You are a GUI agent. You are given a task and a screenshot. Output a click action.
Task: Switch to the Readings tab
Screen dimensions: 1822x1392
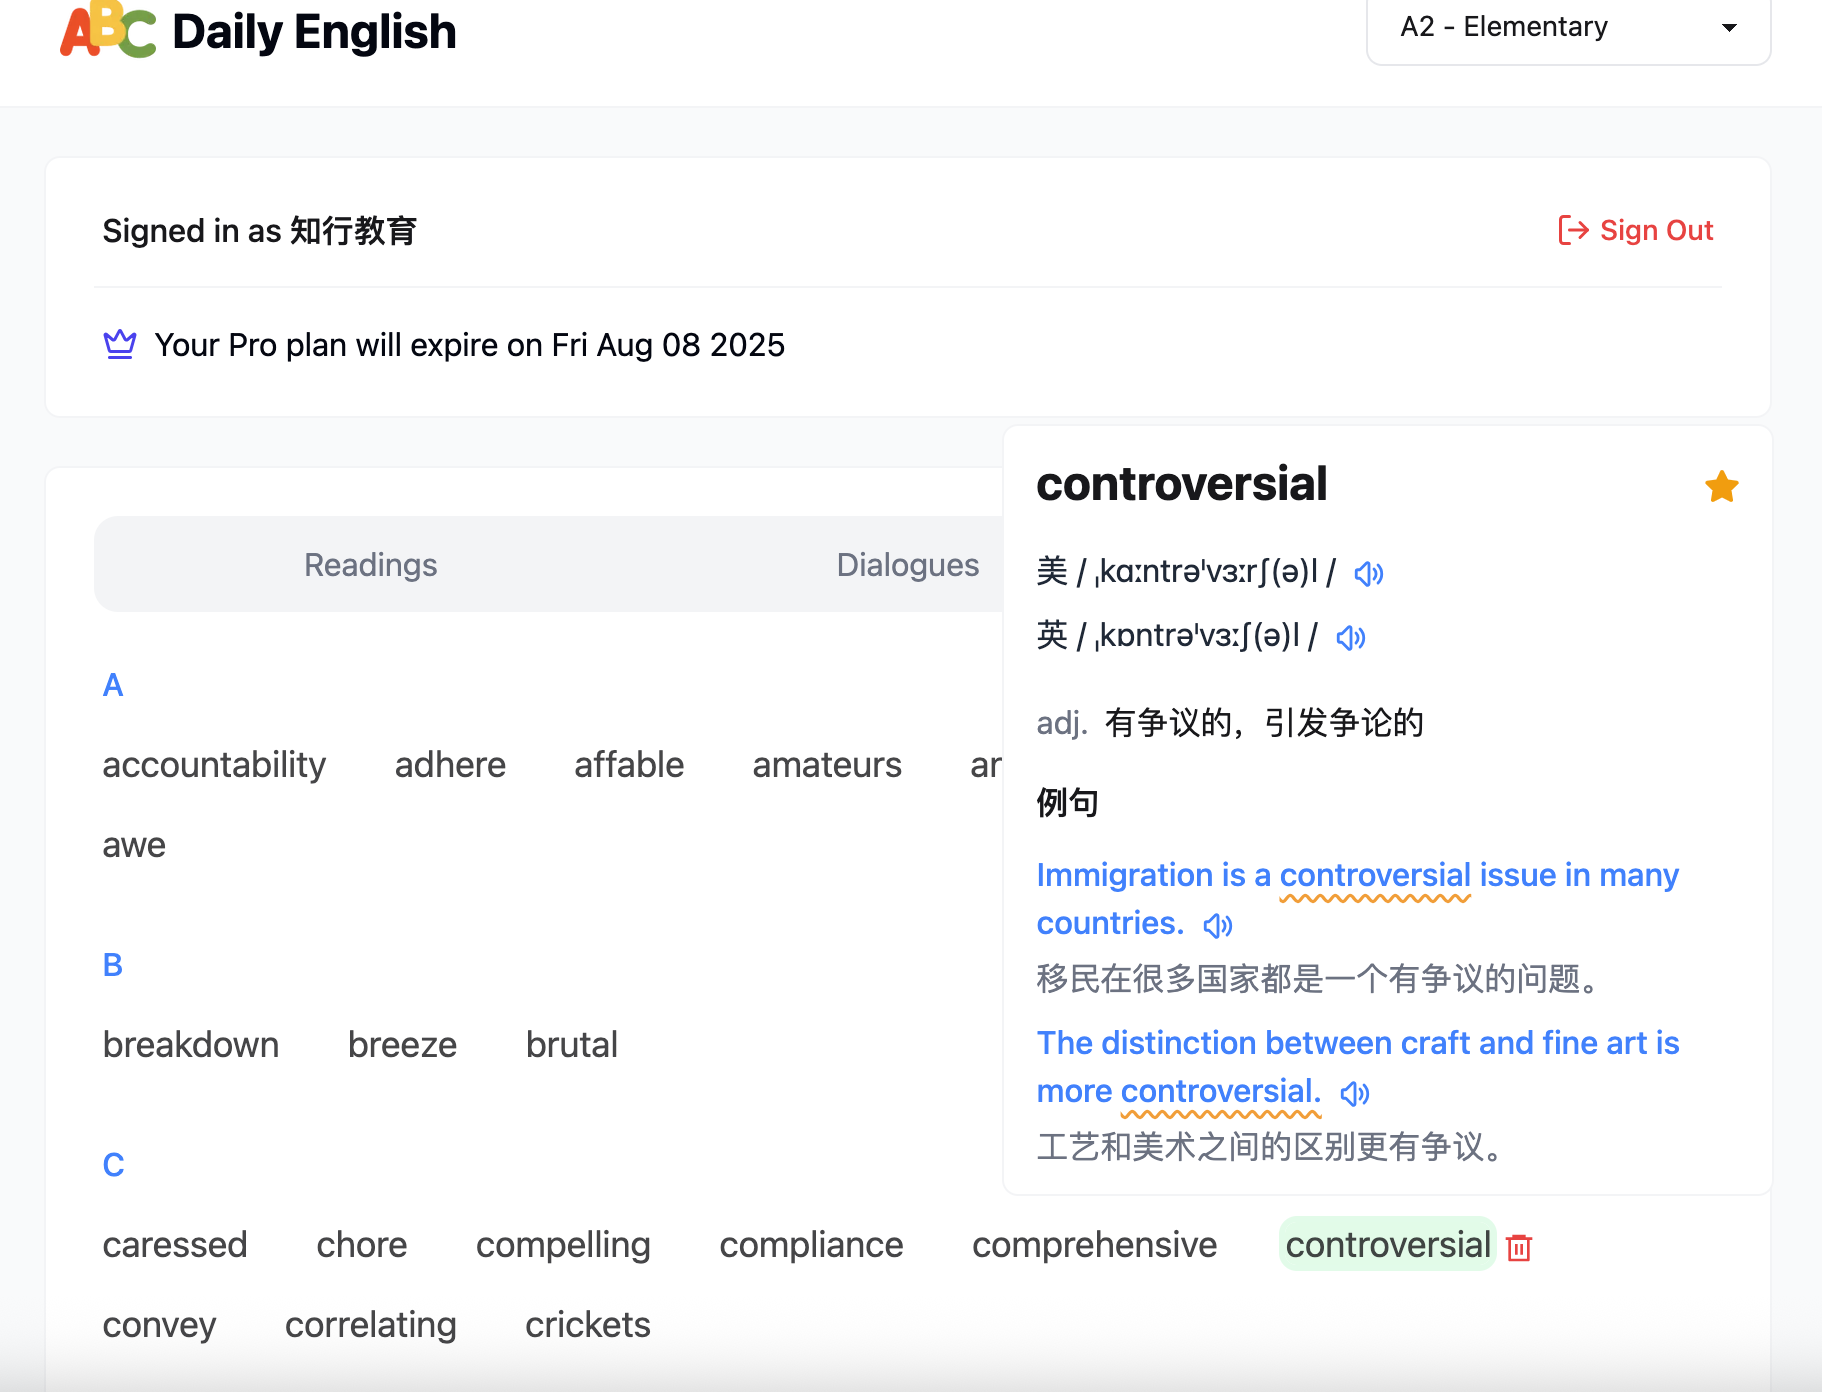370,564
